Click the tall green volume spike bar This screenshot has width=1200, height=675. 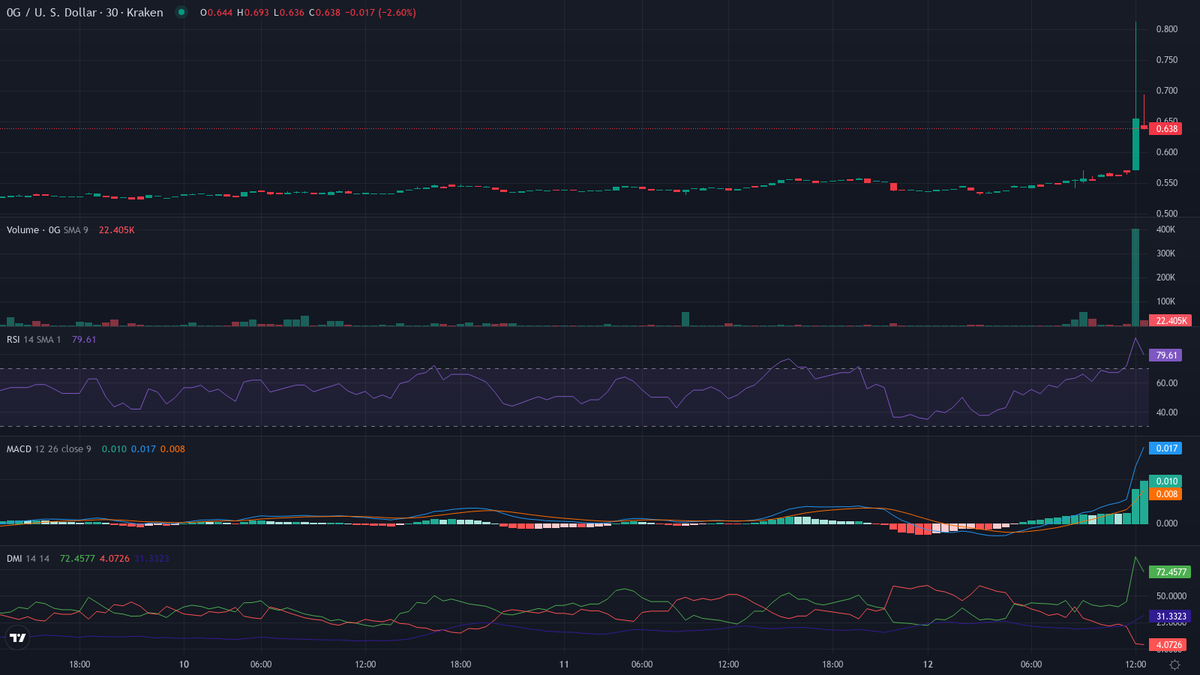[1135, 277]
